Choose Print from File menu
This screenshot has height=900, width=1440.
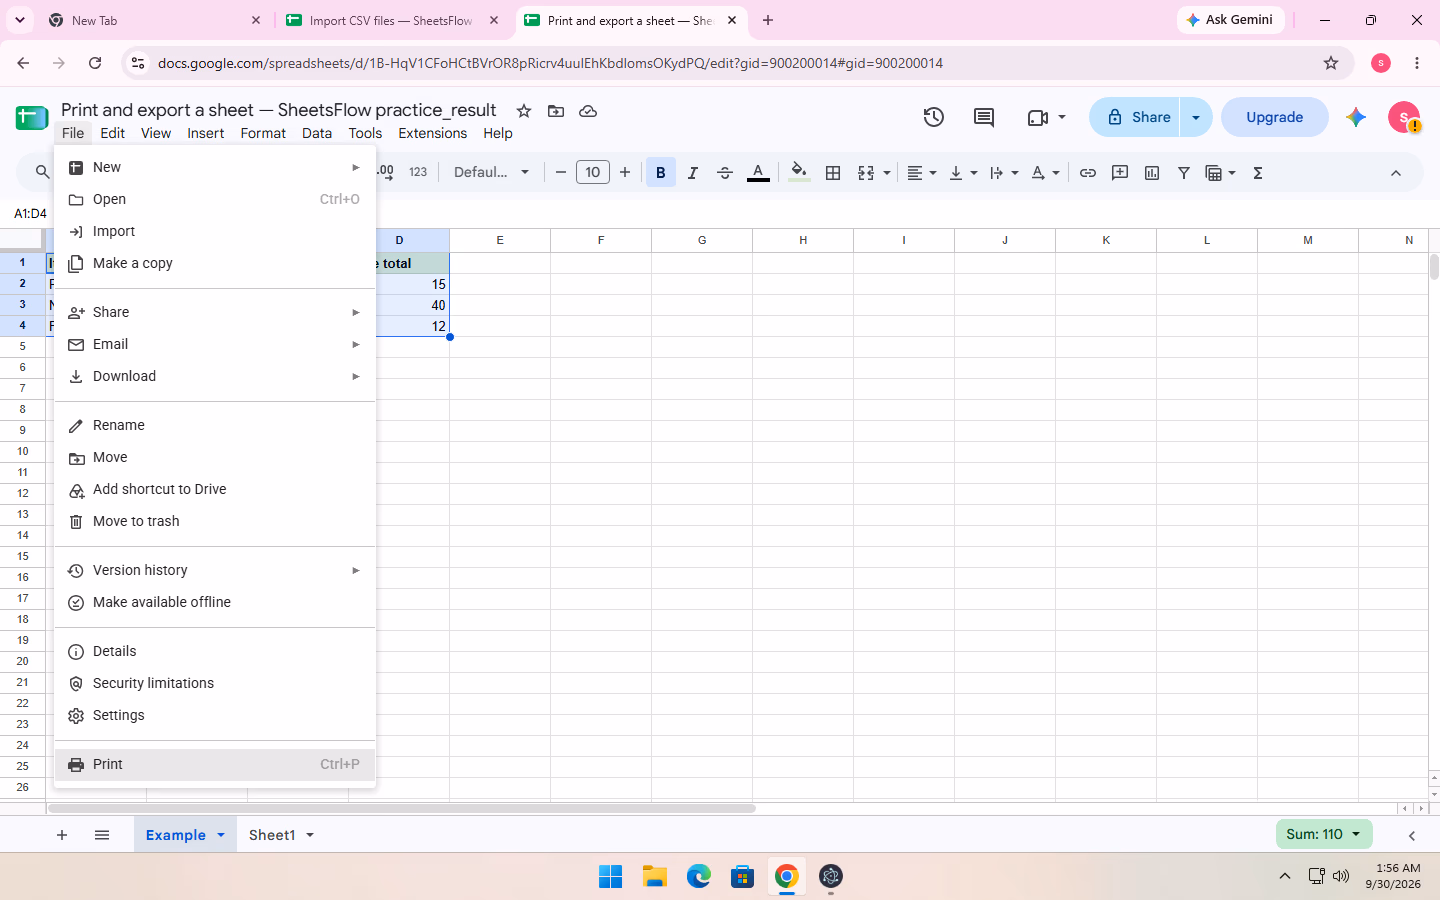pyautogui.click(x=215, y=764)
